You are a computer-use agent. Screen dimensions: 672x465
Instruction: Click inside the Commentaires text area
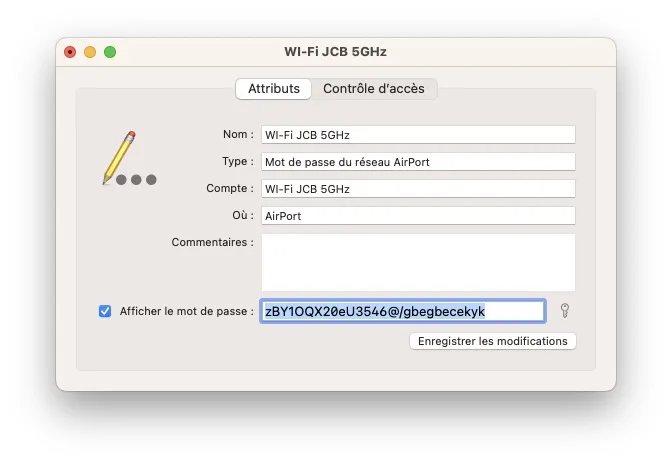click(x=418, y=263)
